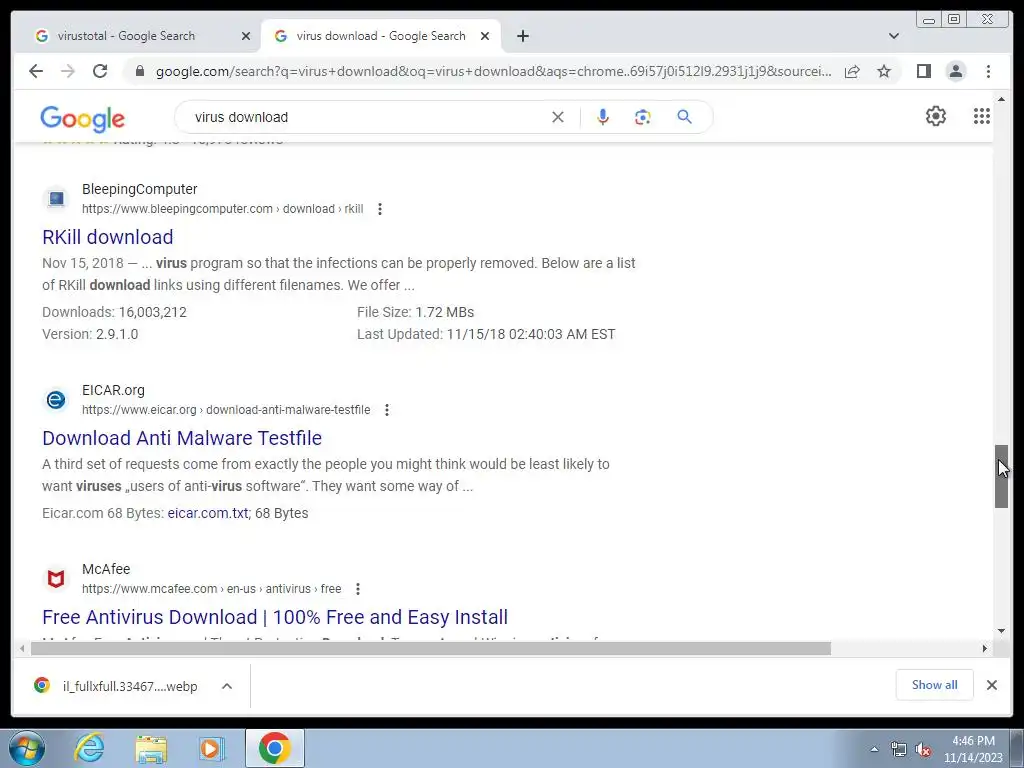Go to Google home via logo
Viewport: 1024px width, 768px height.
(82, 118)
